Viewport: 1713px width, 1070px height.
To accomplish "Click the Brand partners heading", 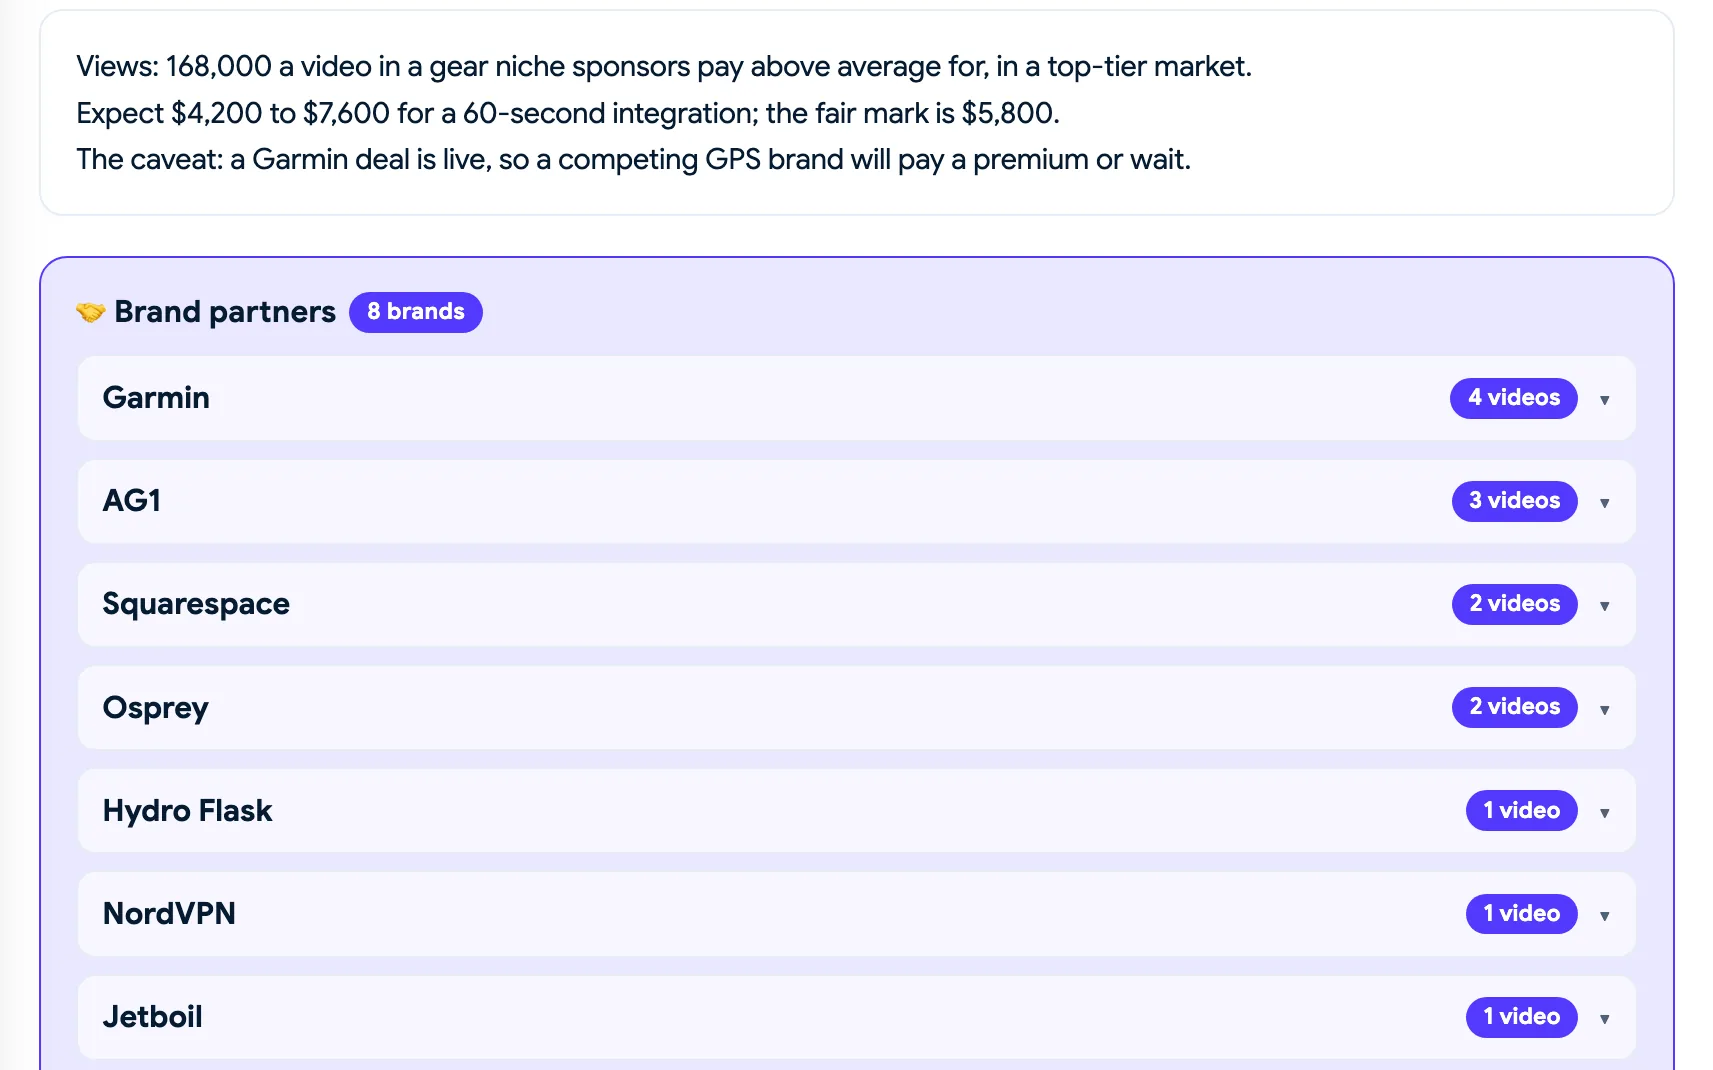I will click(225, 312).
